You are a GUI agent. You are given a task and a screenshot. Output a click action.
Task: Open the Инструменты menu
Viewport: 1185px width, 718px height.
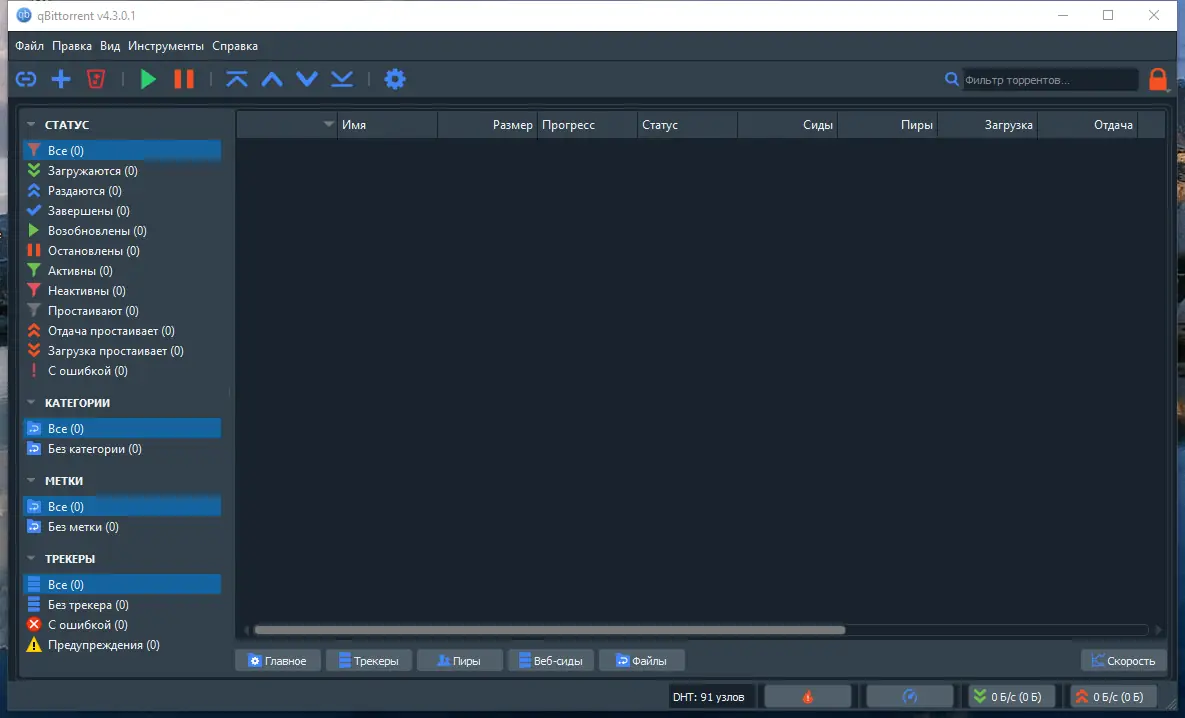[166, 46]
